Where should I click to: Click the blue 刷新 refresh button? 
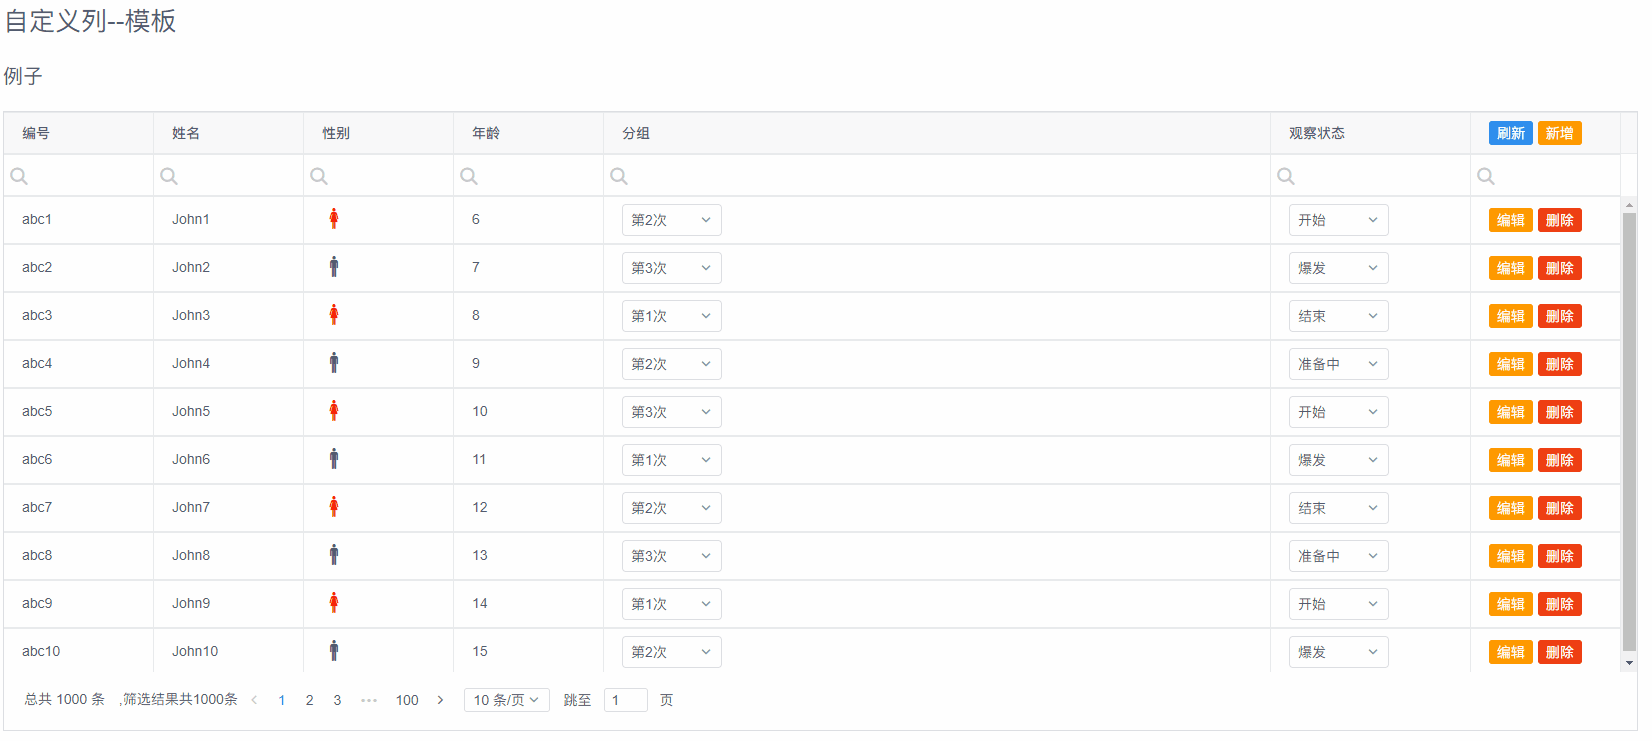(1511, 133)
